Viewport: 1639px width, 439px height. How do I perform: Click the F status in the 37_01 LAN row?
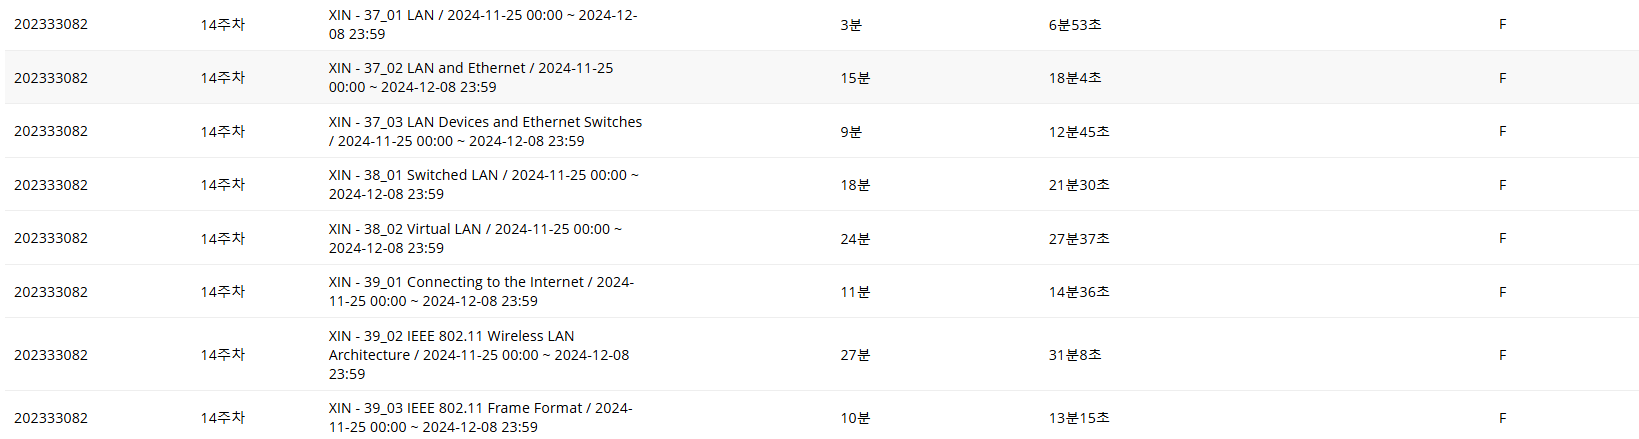click(x=1502, y=24)
